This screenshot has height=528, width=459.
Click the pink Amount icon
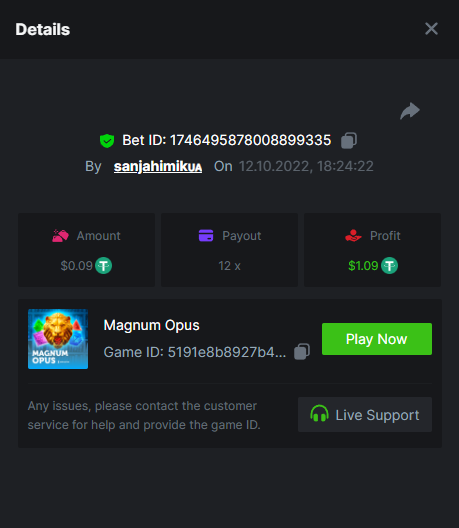[x=60, y=236]
